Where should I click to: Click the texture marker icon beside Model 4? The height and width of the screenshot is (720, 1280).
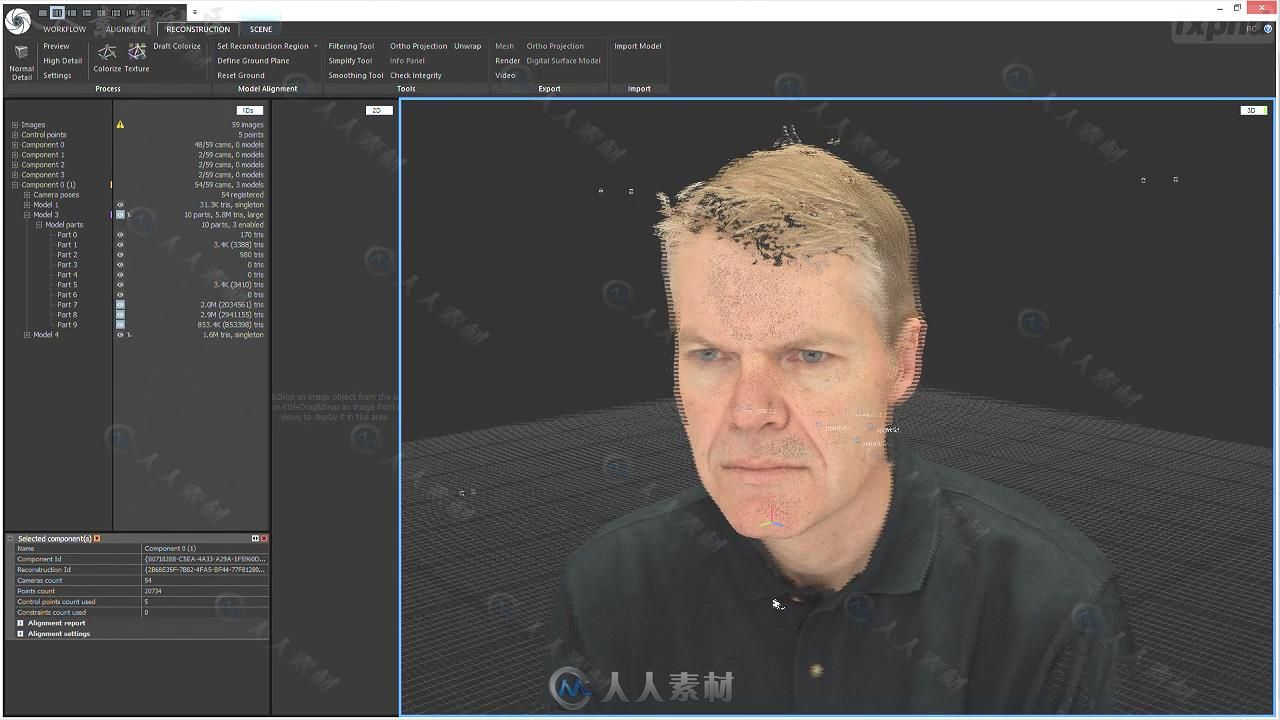129,335
